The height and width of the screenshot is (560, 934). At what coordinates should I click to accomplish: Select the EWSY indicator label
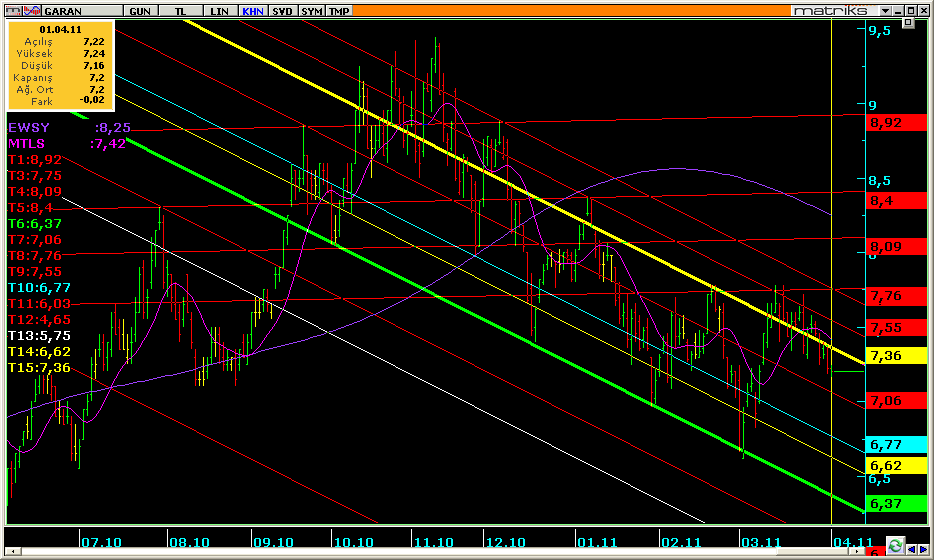coord(28,128)
